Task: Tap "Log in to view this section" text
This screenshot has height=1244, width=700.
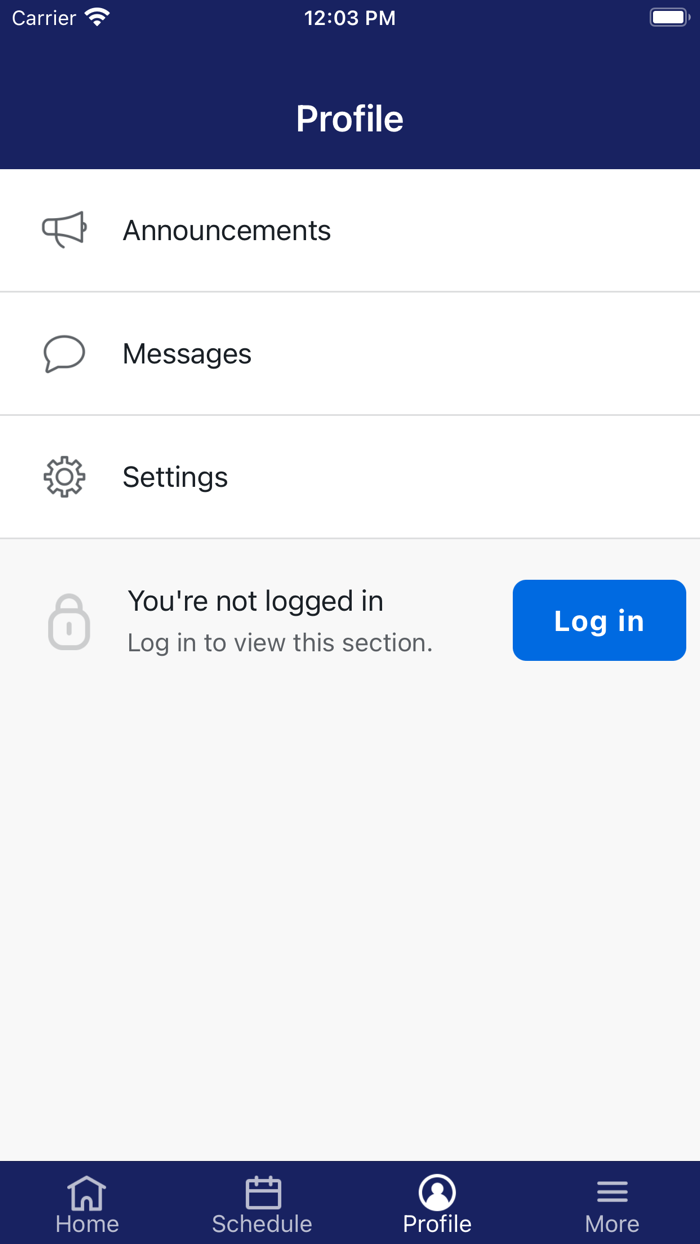Action: 280,643
